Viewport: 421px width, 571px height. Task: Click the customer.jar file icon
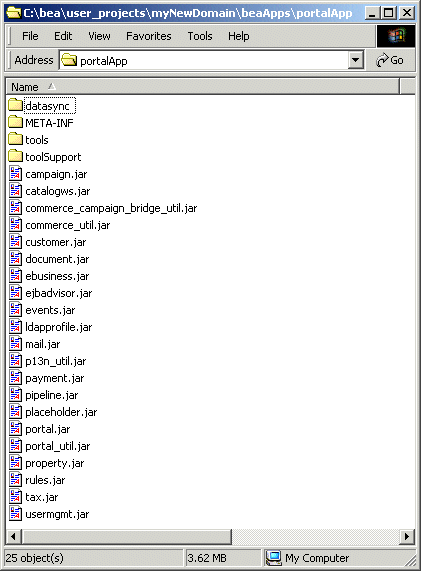(15, 242)
